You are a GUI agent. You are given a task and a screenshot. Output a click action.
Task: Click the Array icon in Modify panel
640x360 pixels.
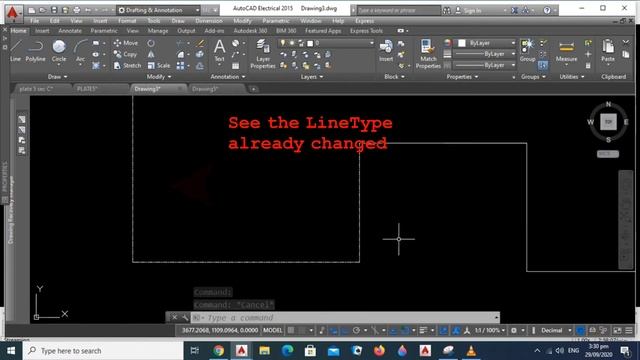(180, 66)
